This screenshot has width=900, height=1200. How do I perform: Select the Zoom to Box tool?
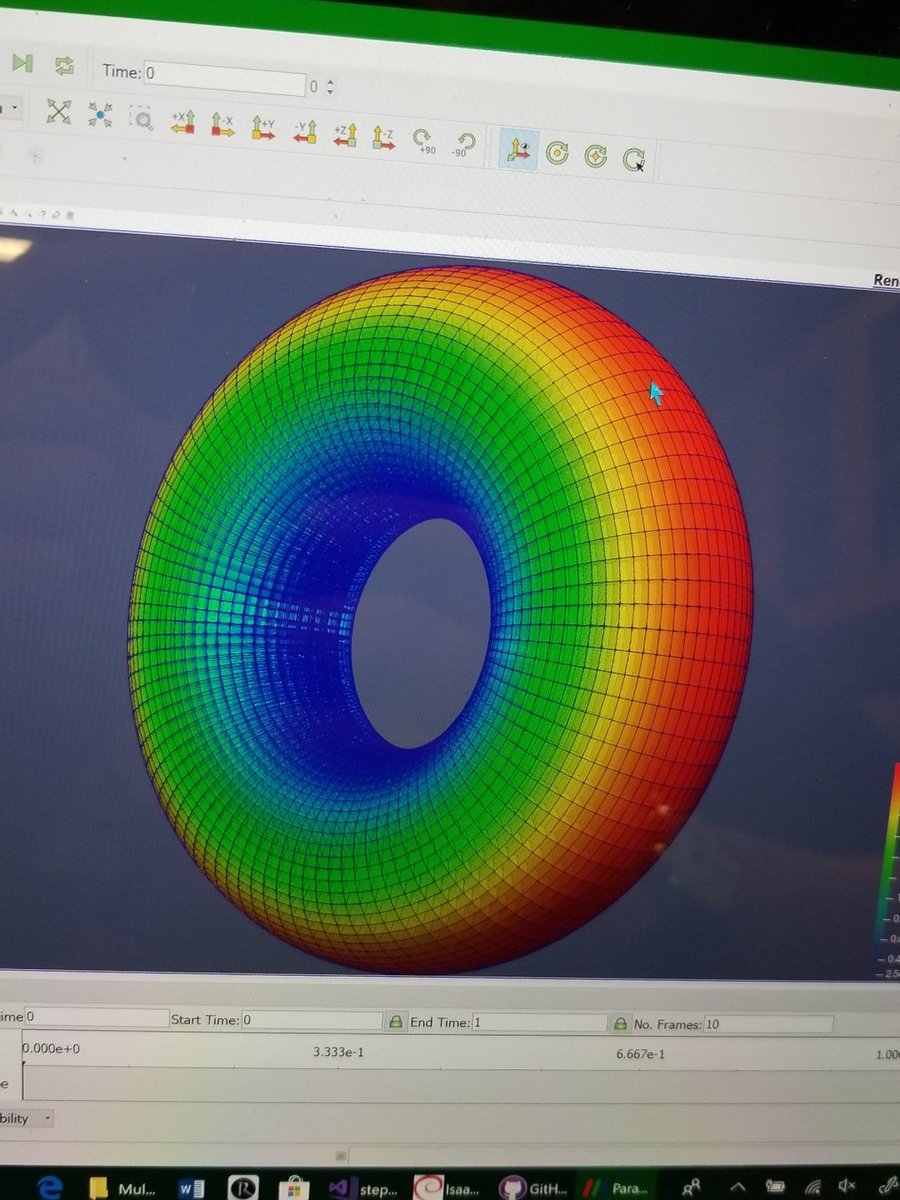click(x=141, y=121)
